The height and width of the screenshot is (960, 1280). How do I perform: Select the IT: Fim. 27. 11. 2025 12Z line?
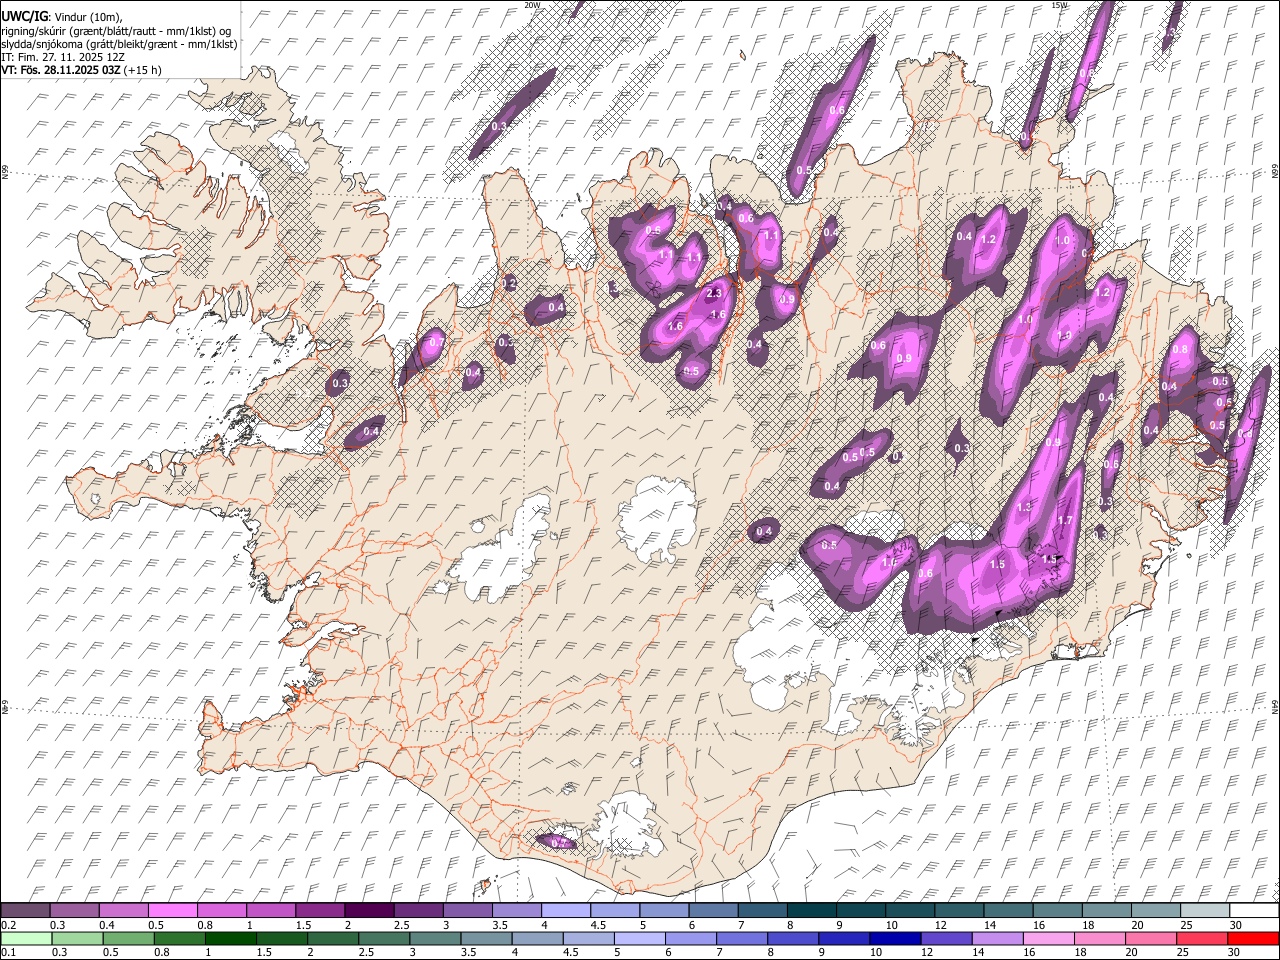click(63, 57)
